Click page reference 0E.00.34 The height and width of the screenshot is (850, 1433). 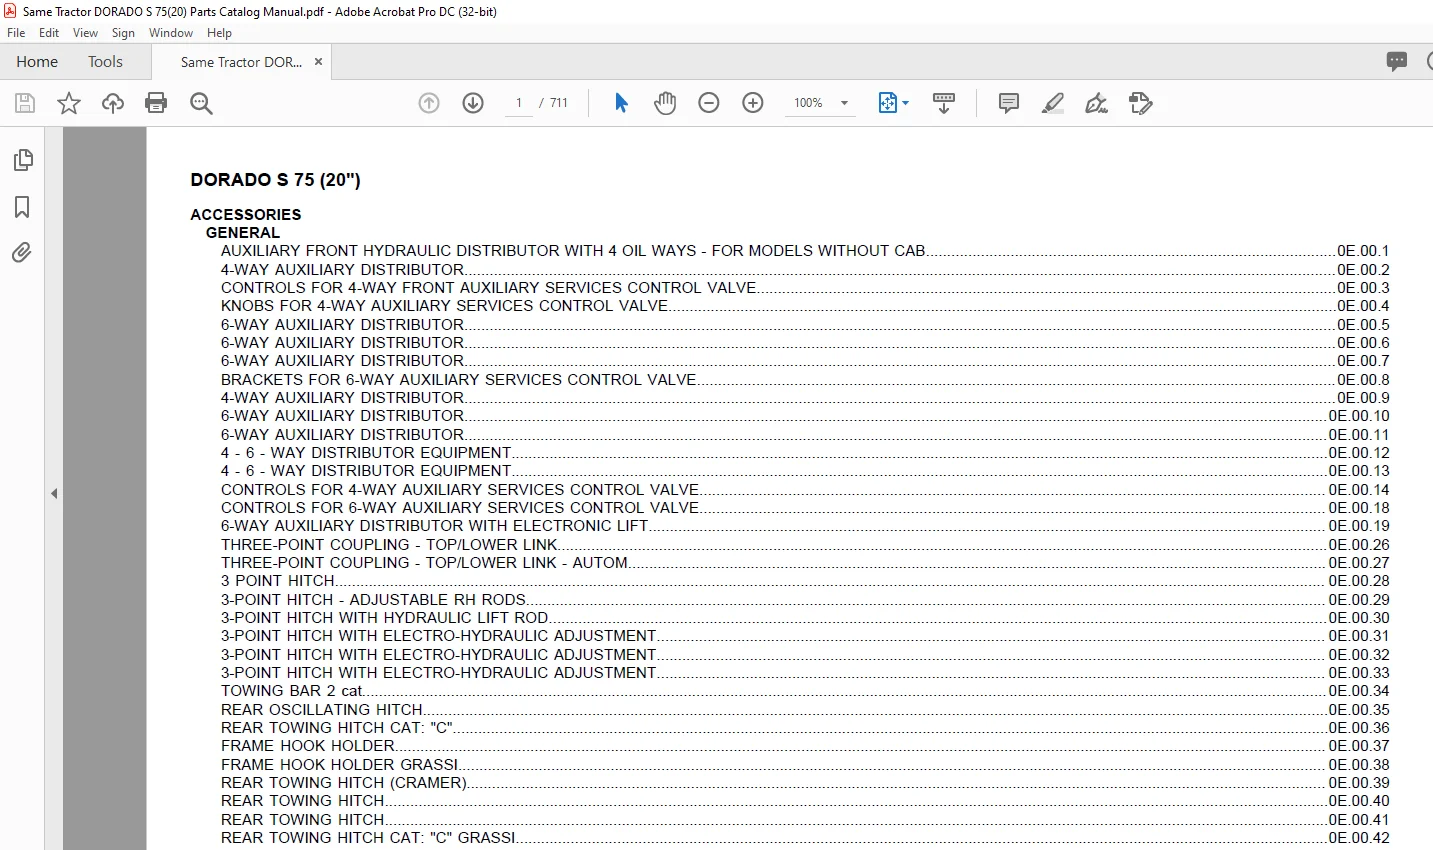[1359, 691]
